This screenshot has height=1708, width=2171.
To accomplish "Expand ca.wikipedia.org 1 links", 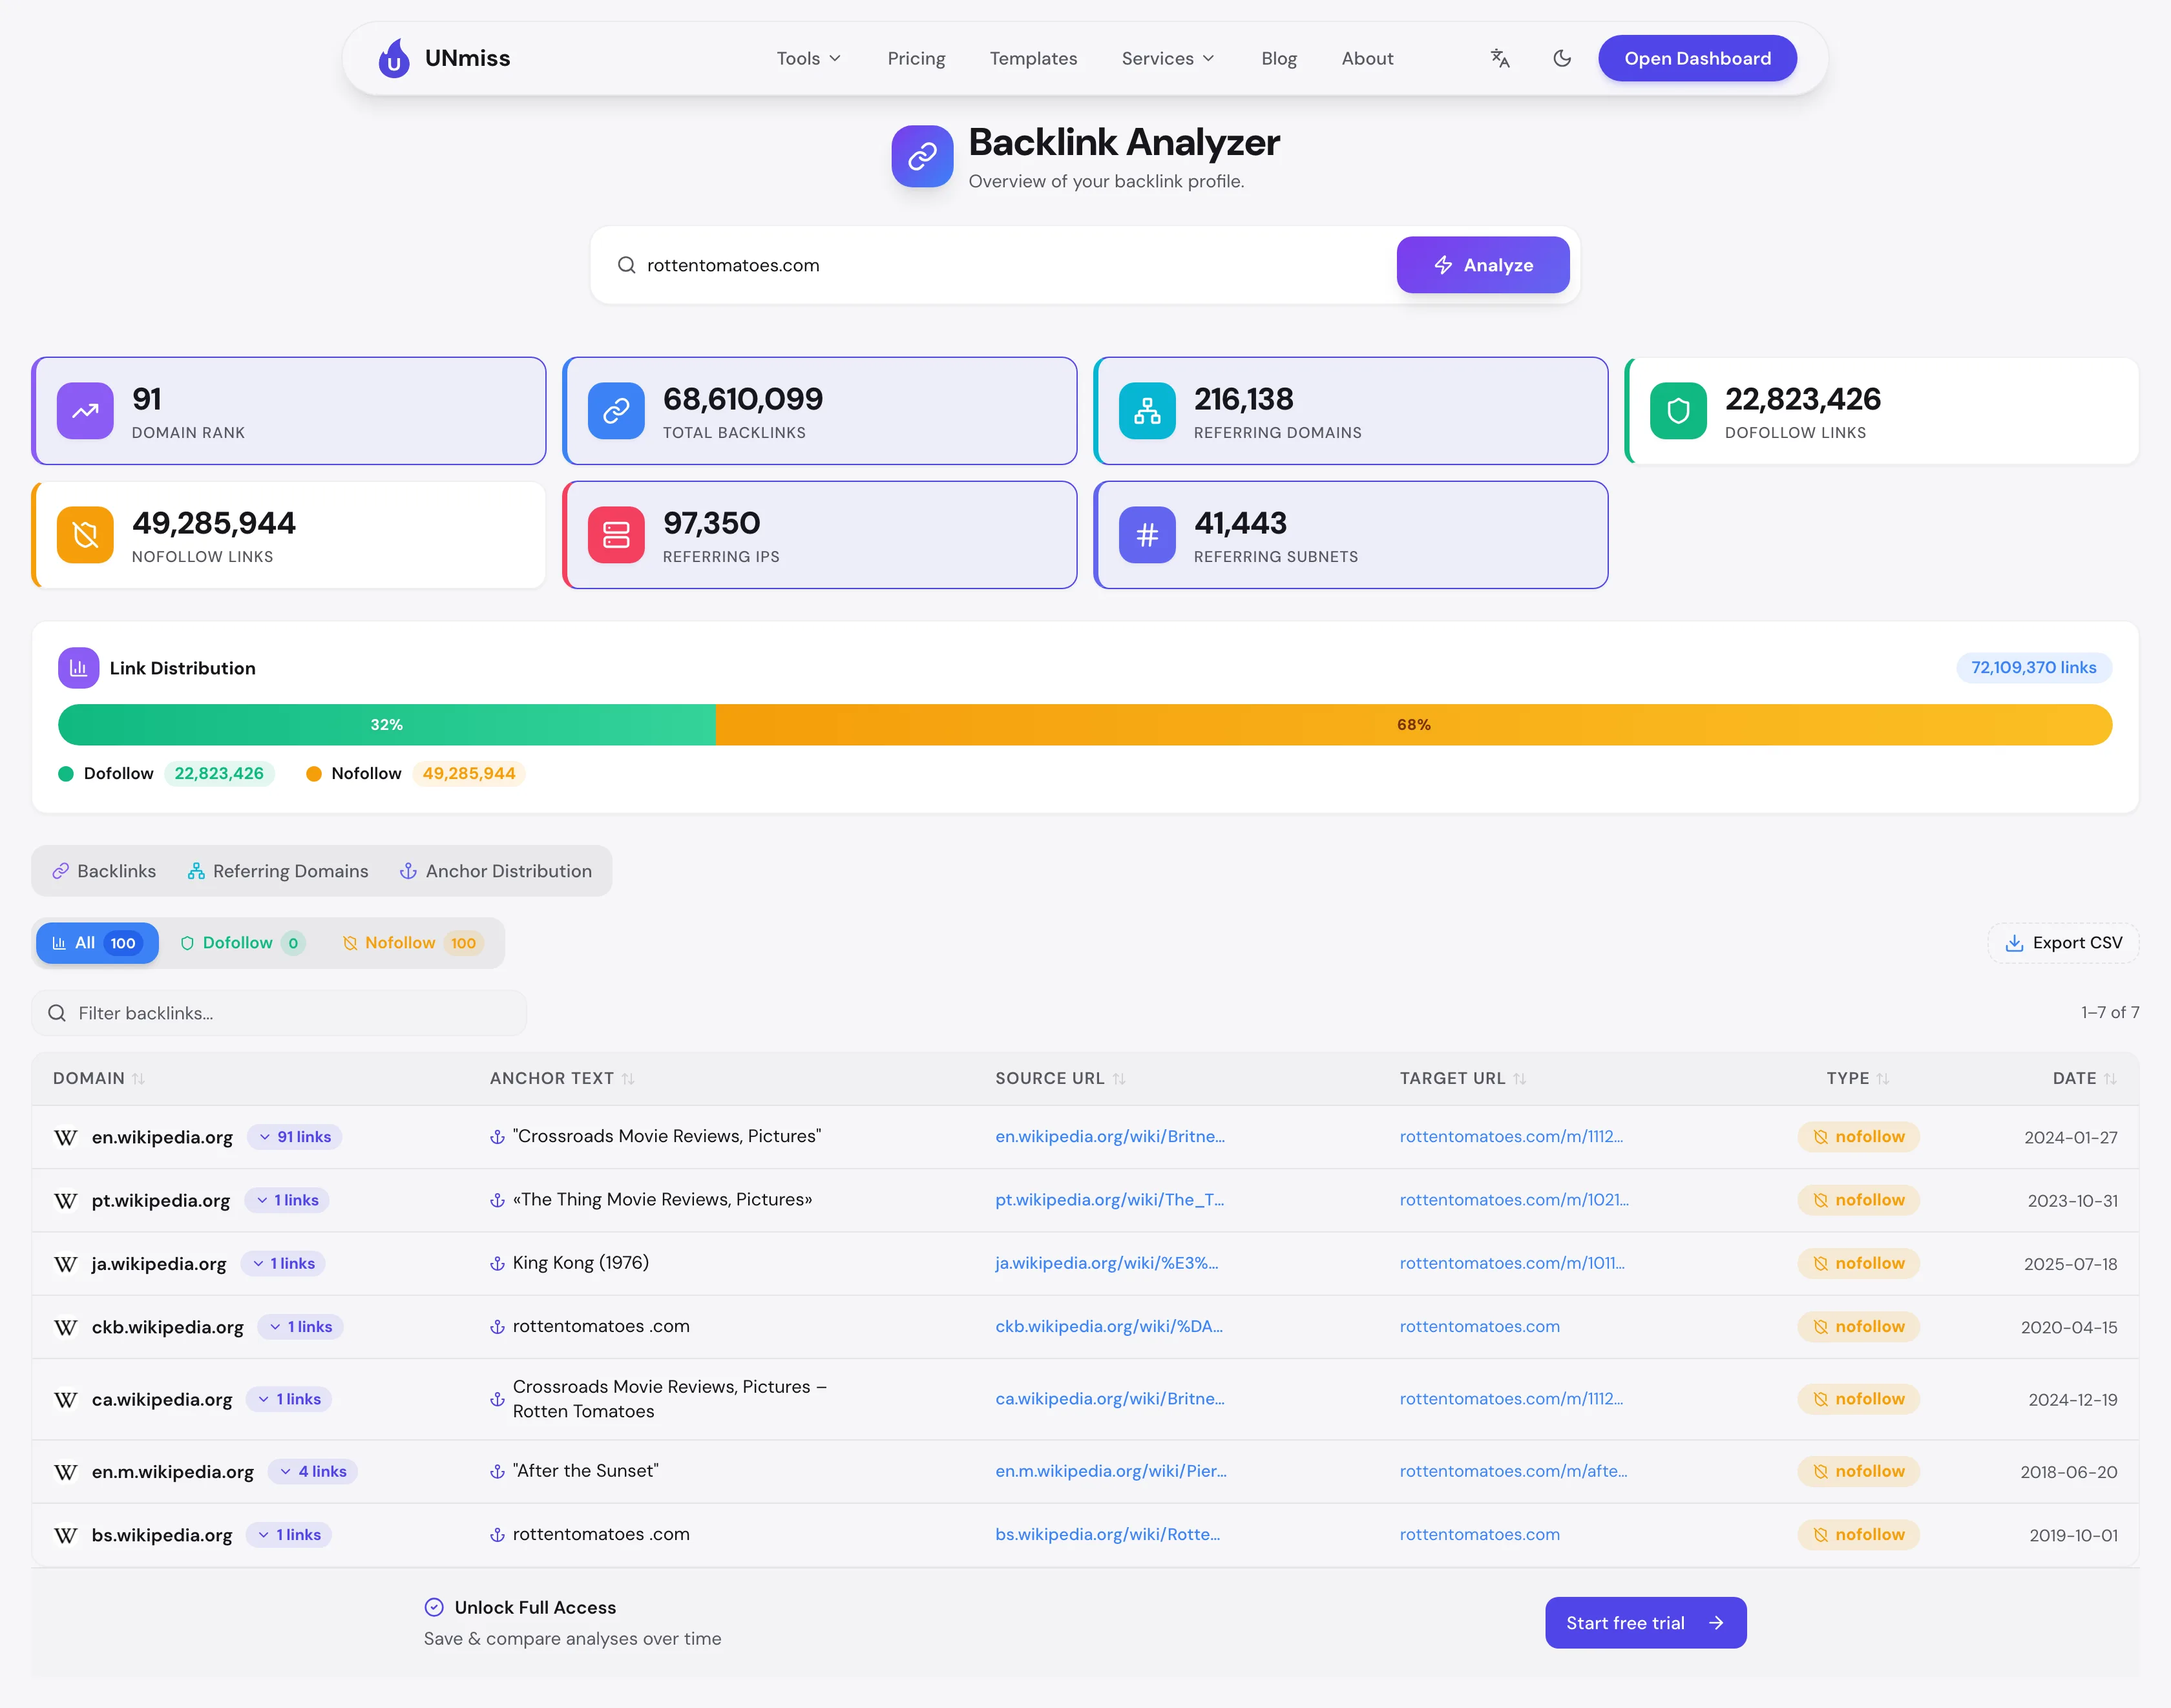I will tap(290, 1399).
